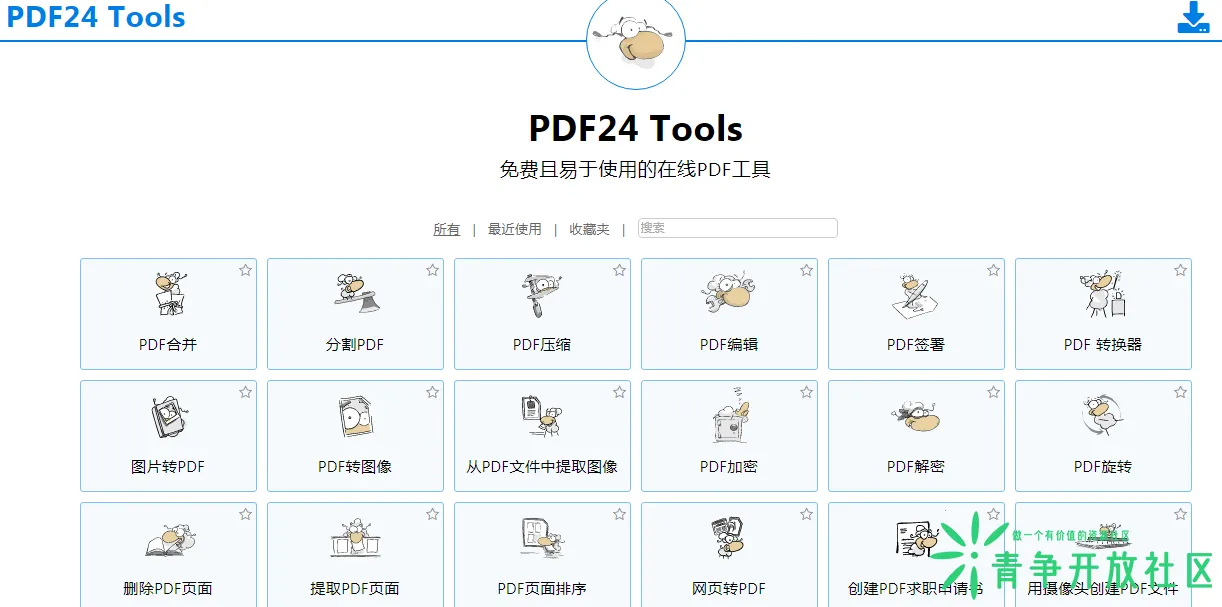Select the 所有 filter tab
Screen dimensions: 1222x607
coord(446,229)
